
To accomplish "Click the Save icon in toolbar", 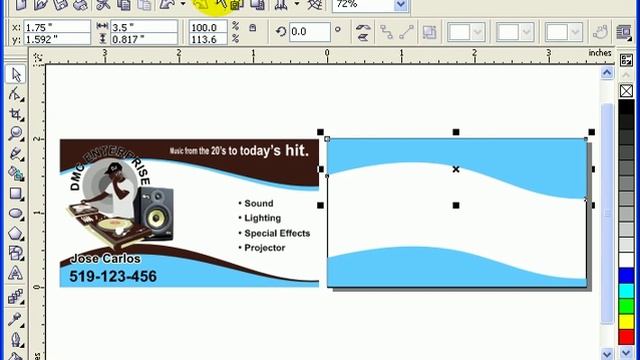I will 60,5.
